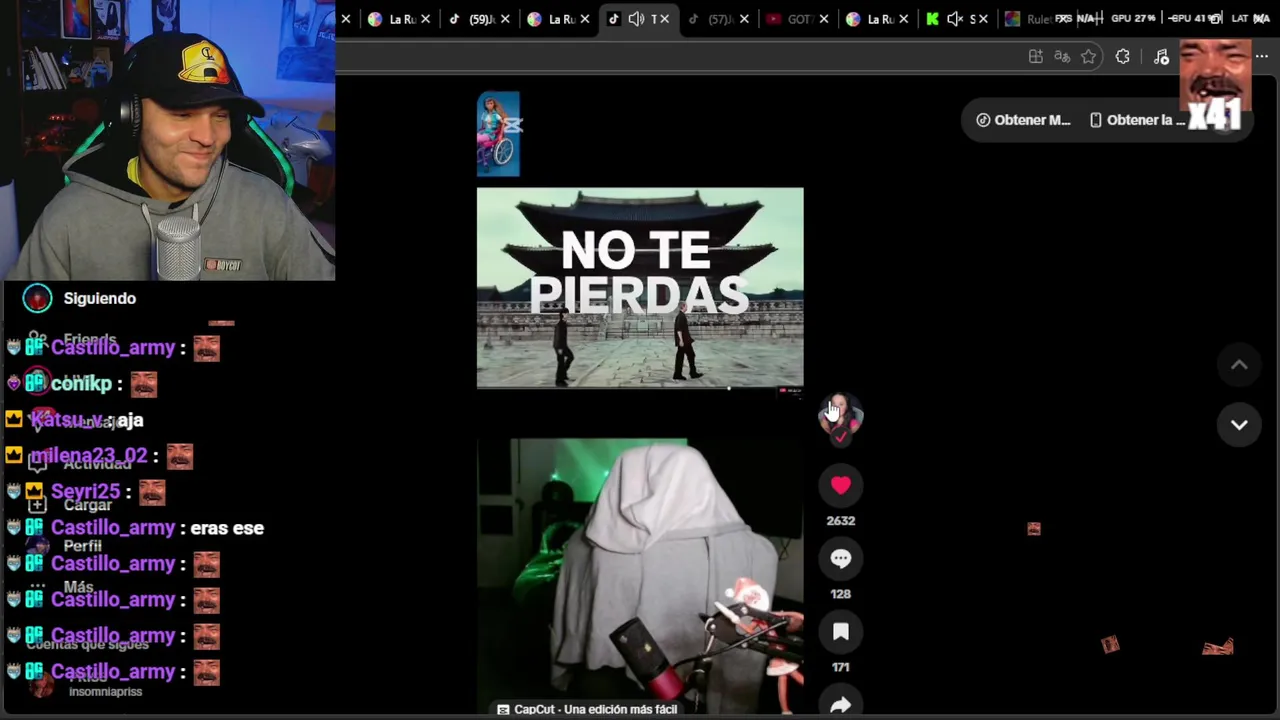Click the conikp username in chat
The image size is (1280, 720).
(81, 384)
